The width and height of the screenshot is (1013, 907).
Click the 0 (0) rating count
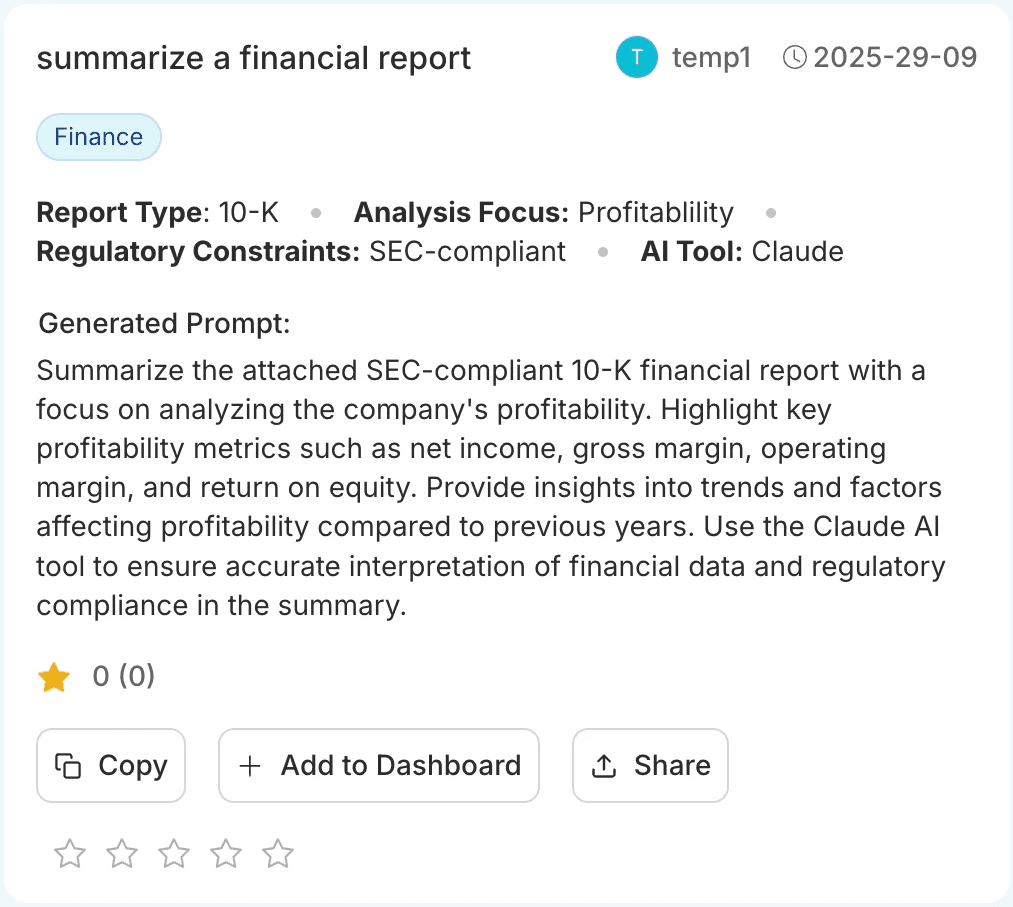click(124, 677)
